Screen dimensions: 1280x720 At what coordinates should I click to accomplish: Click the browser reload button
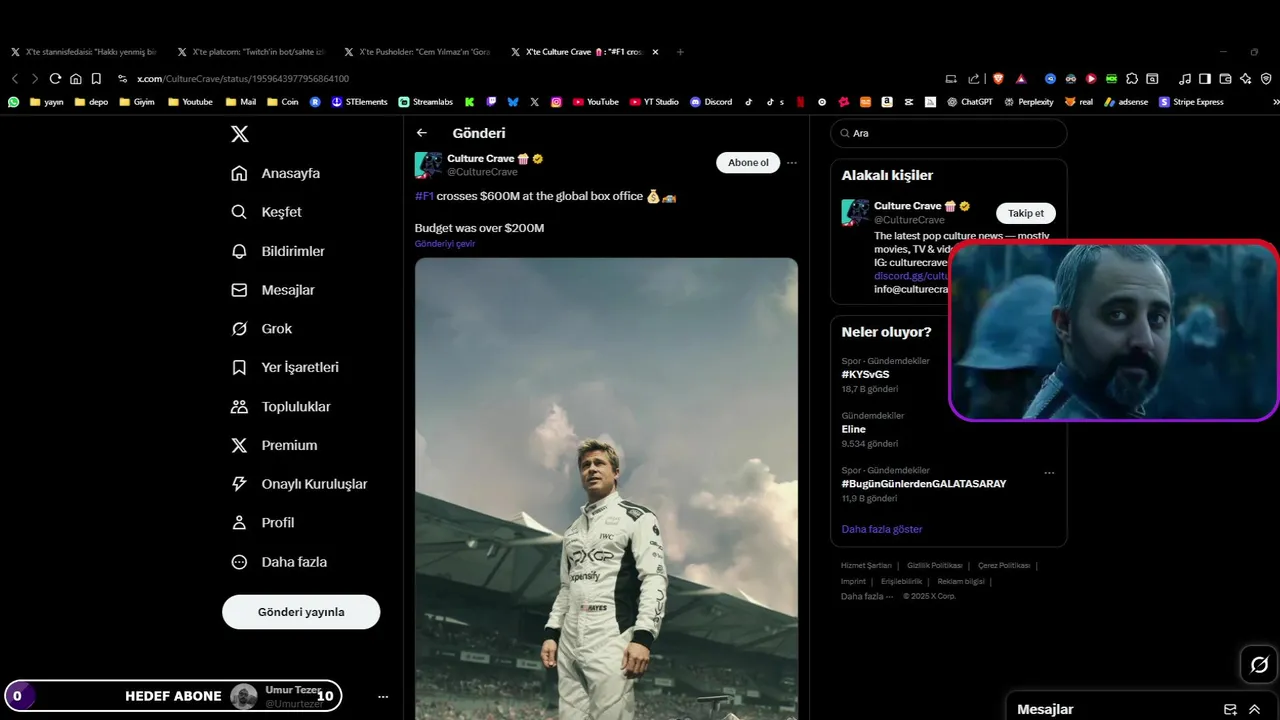click(x=55, y=78)
